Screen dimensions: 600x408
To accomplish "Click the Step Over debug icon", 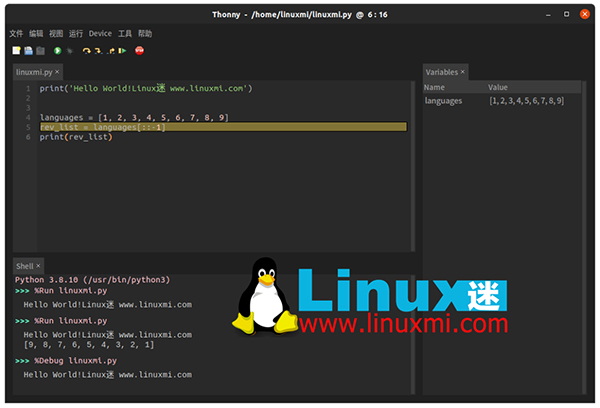I will (86, 51).
